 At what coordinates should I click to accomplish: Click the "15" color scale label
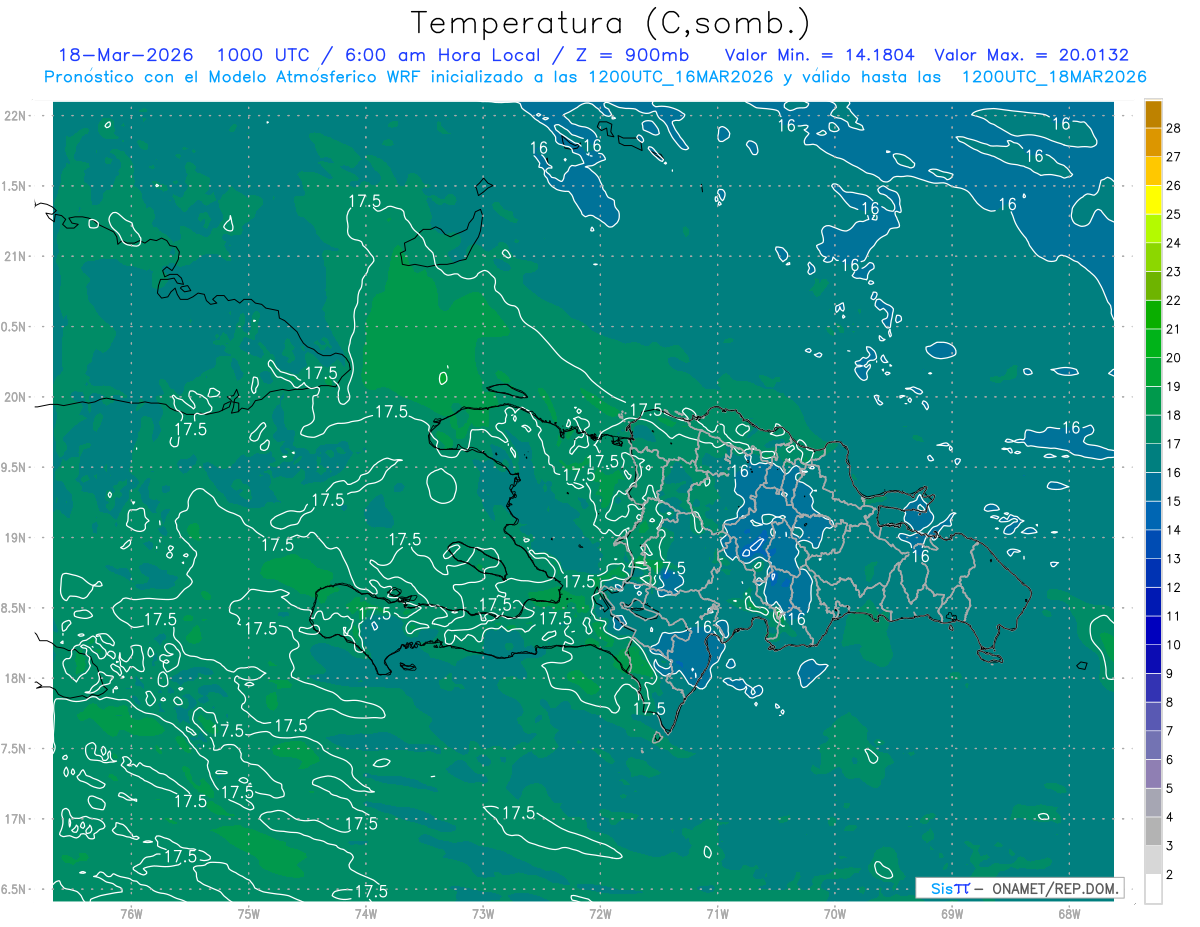[x=1174, y=501]
